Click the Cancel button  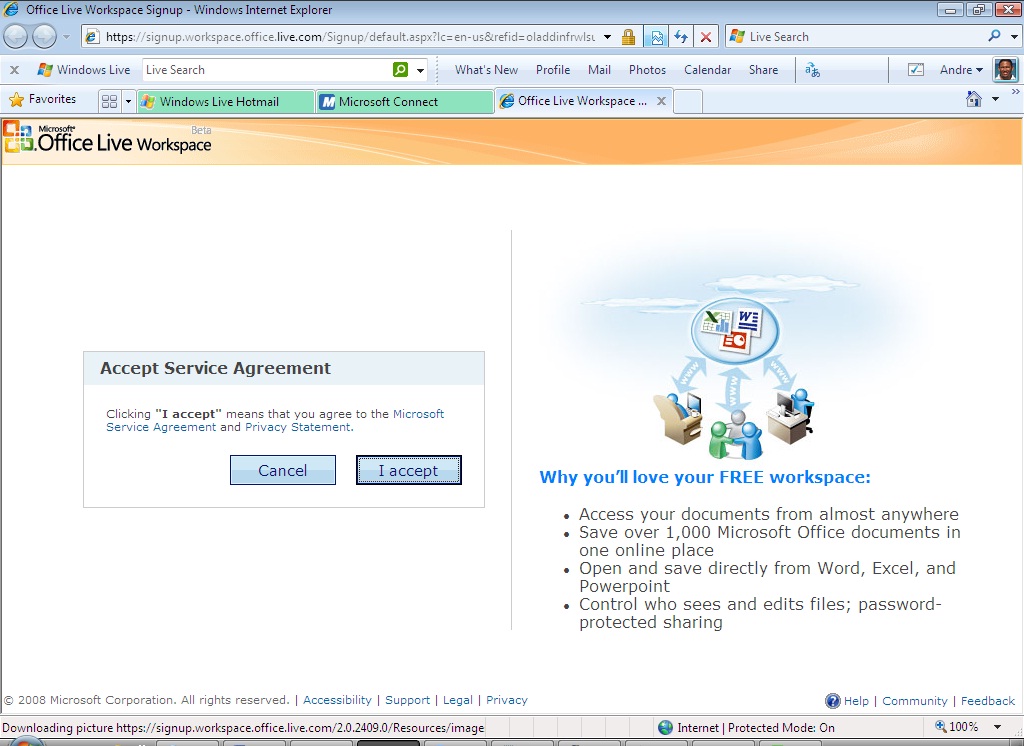[x=283, y=470]
